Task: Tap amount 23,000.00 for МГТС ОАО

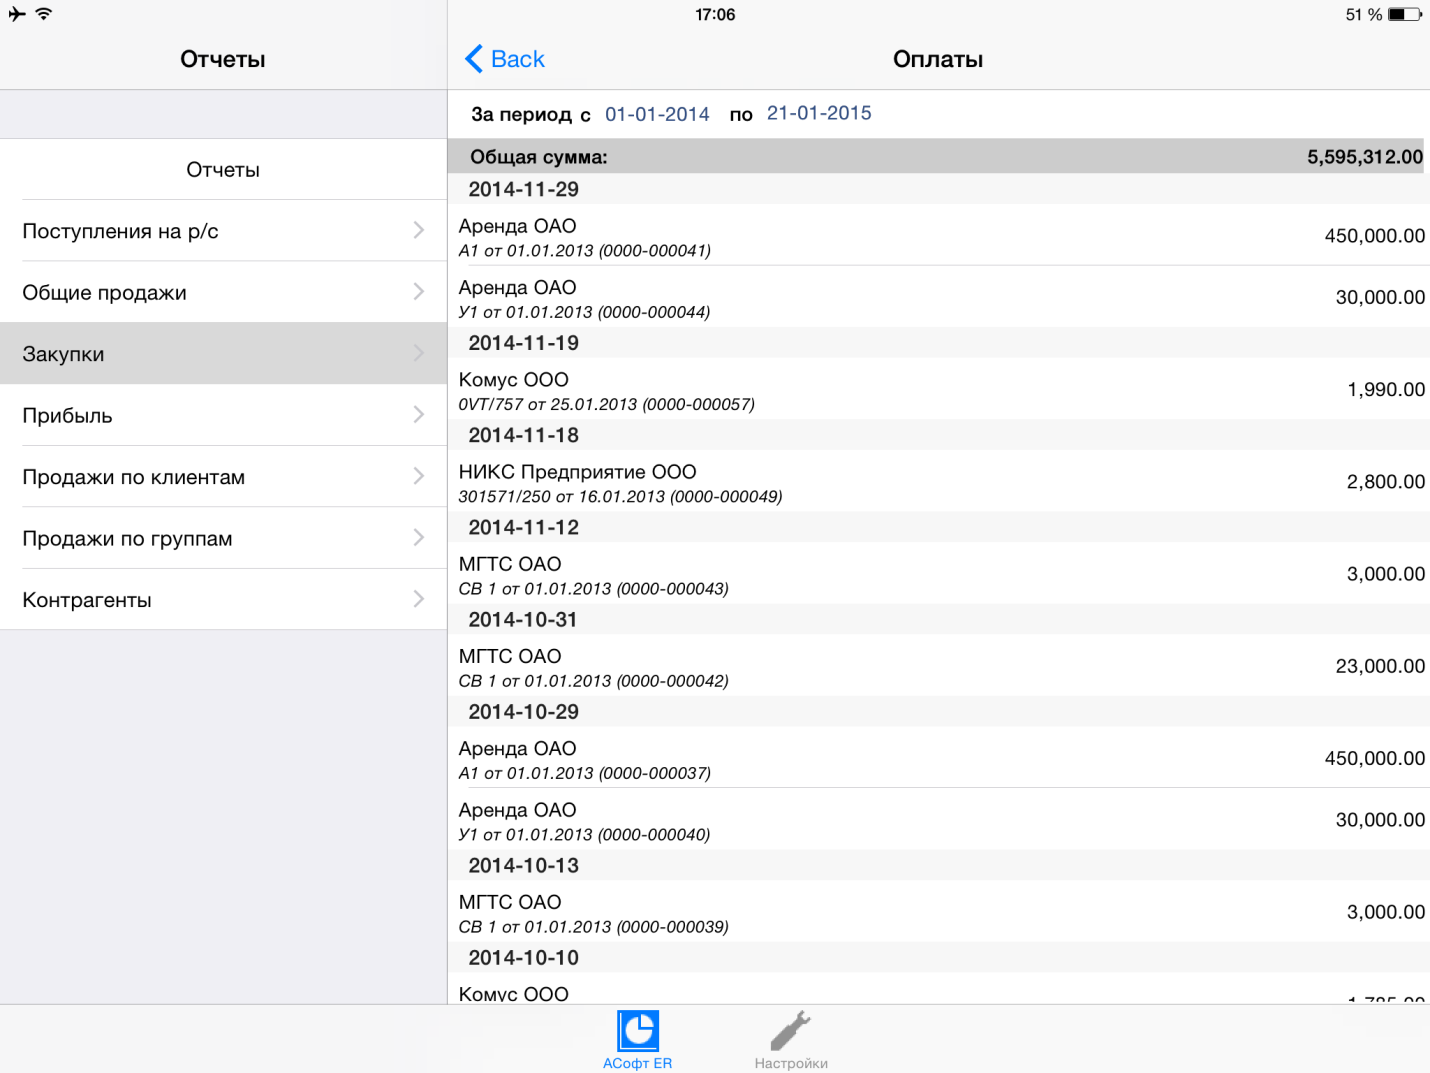Action: [1380, 666]
